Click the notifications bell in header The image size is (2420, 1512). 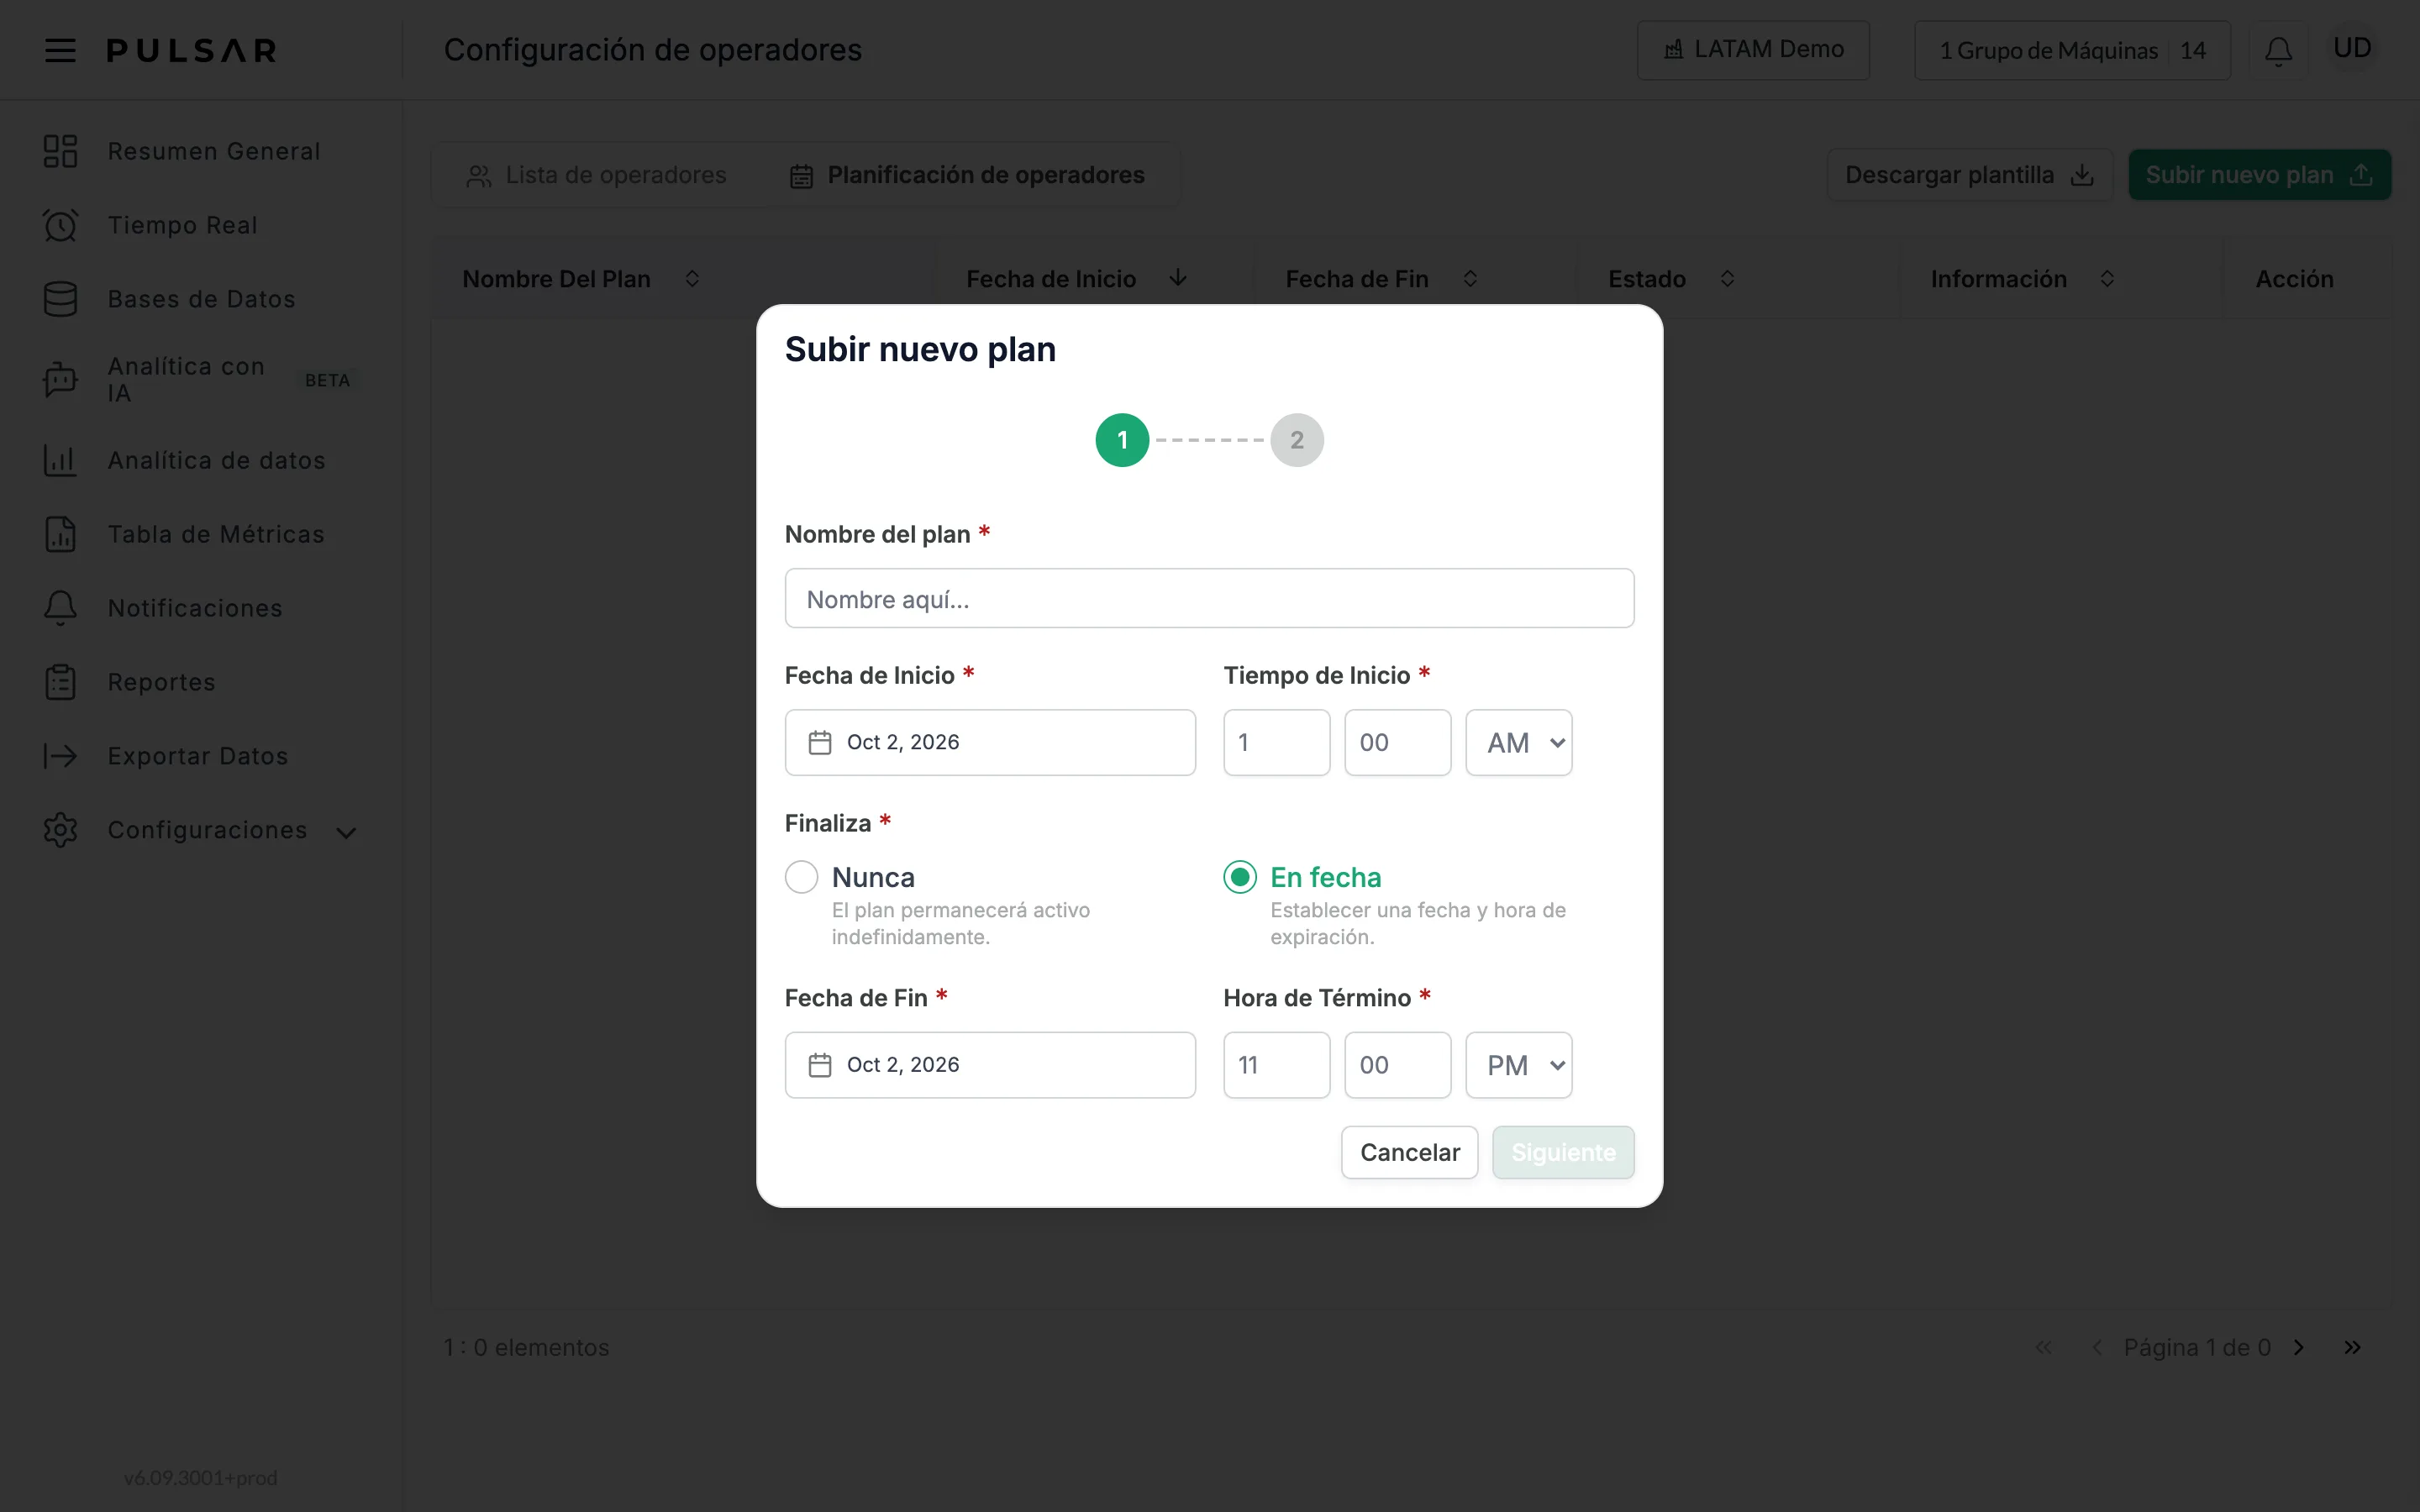[2278, 50]
